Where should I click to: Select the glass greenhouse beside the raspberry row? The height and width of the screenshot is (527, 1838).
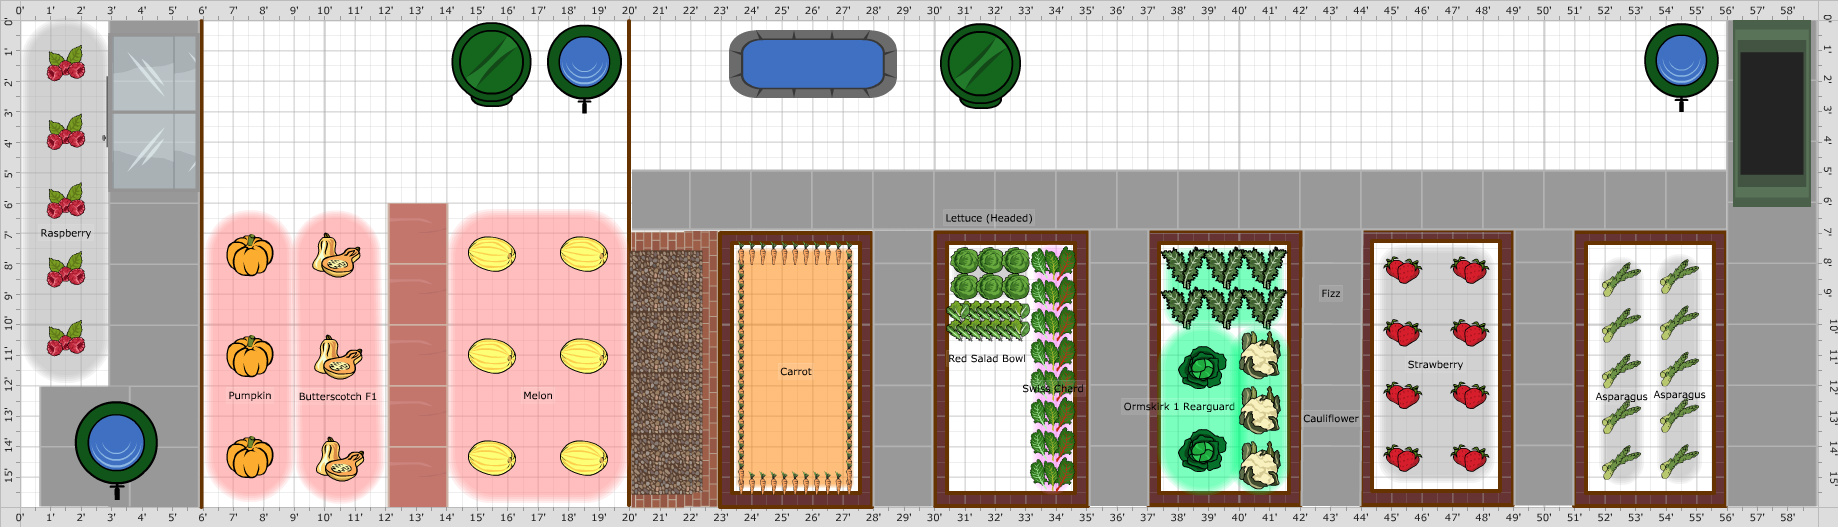coord(154,112)
